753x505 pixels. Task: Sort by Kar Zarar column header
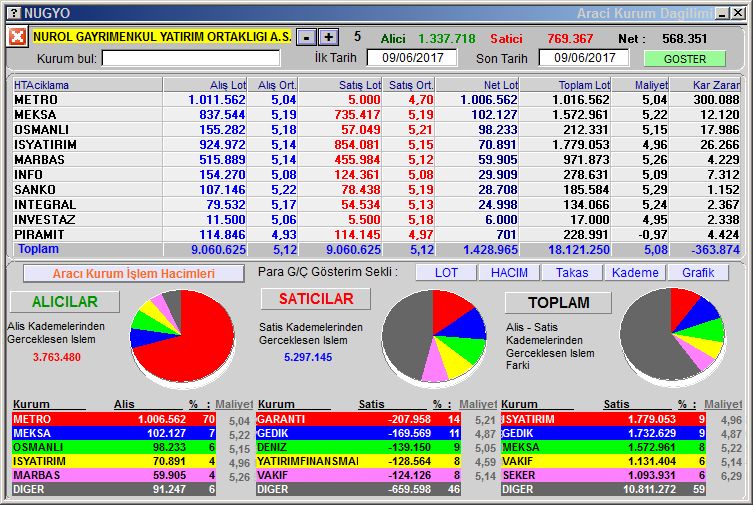(705, 85)
